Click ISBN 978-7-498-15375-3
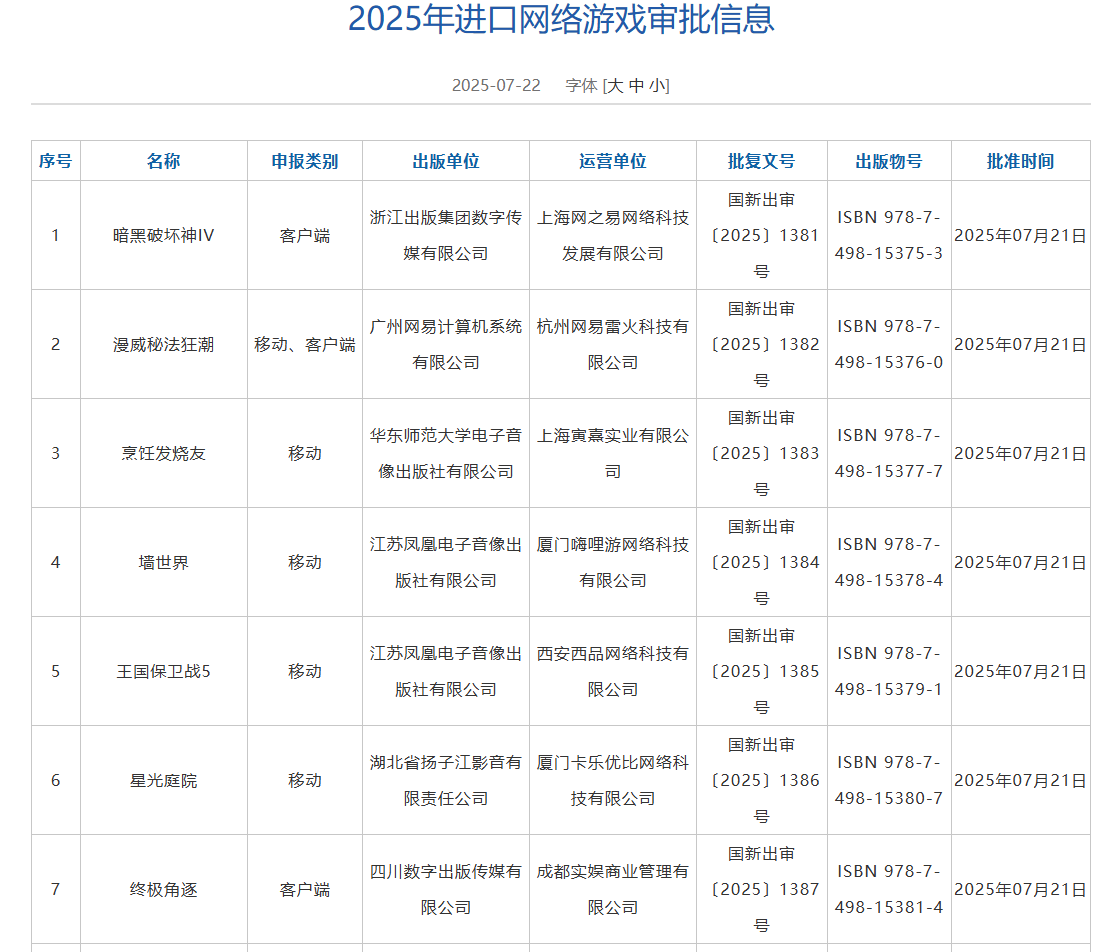This screenshot has height=952, width=1112. [x=889, y=236]
